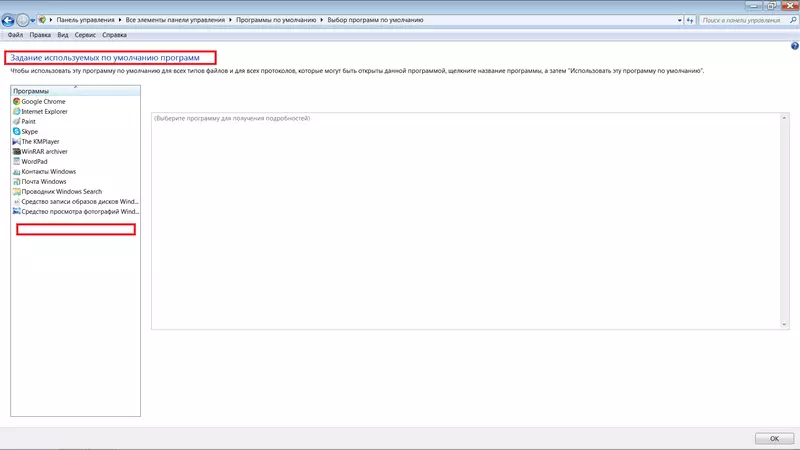Screen dimensions: 800x450
Task: Click Выбор программ по умолчанию breadcrumb
Action: 375,20
